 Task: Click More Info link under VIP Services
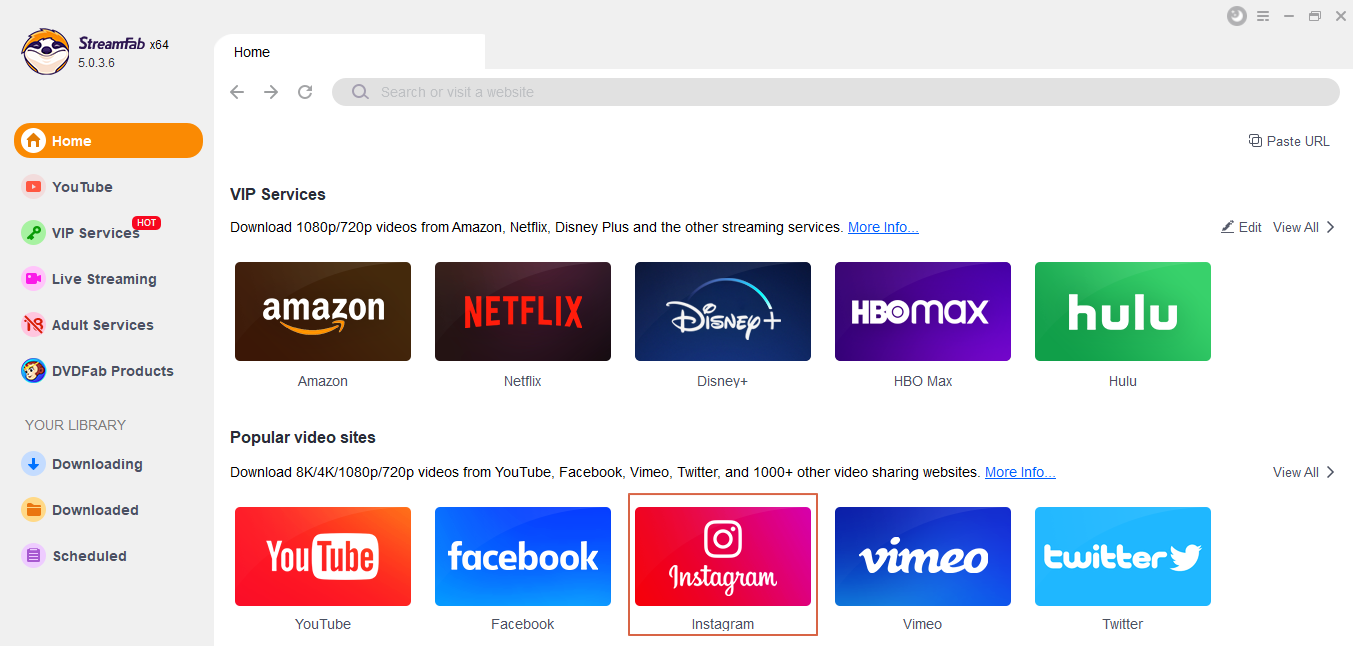[x=883, y=227]
